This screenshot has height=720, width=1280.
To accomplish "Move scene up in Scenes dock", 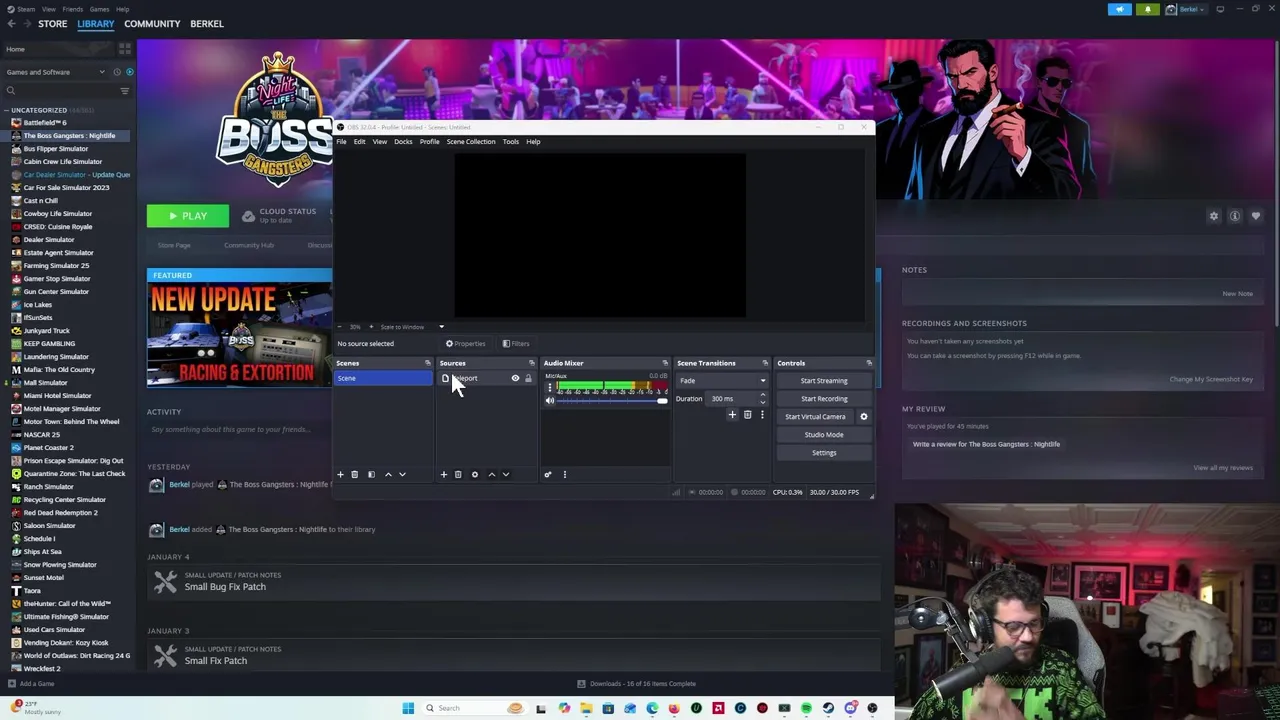I will [x=388, y=475].
